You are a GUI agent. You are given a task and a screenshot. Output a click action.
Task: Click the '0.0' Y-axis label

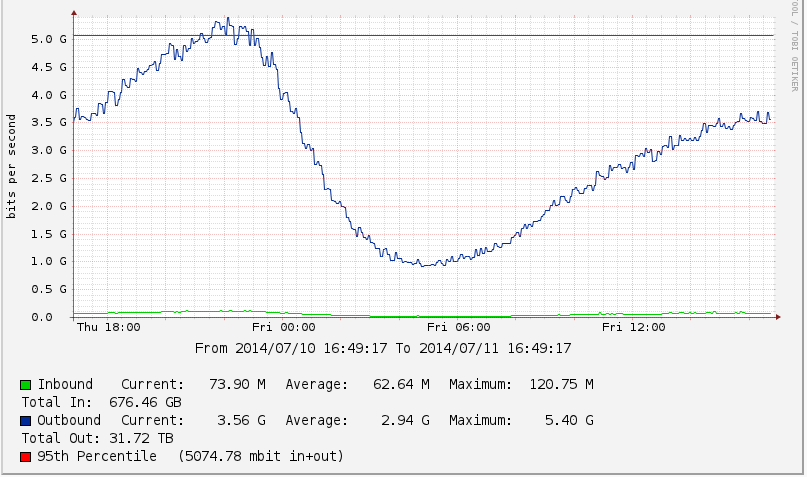coord(54,317)
